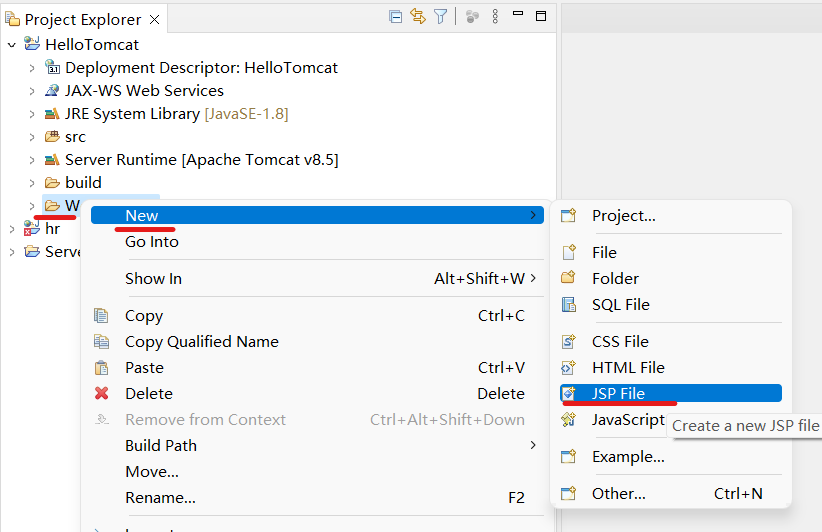Viewport: 822px width, 532px height.
Task: Close the Project Explorer tab
Action: tap(153, 20)
